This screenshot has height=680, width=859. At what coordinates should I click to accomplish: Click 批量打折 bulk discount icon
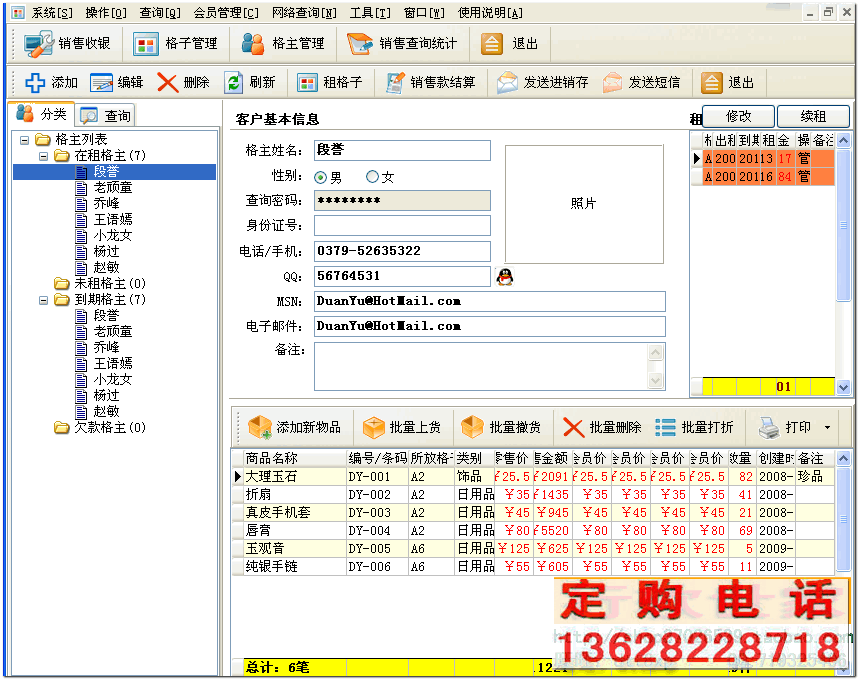click(665, 427)
